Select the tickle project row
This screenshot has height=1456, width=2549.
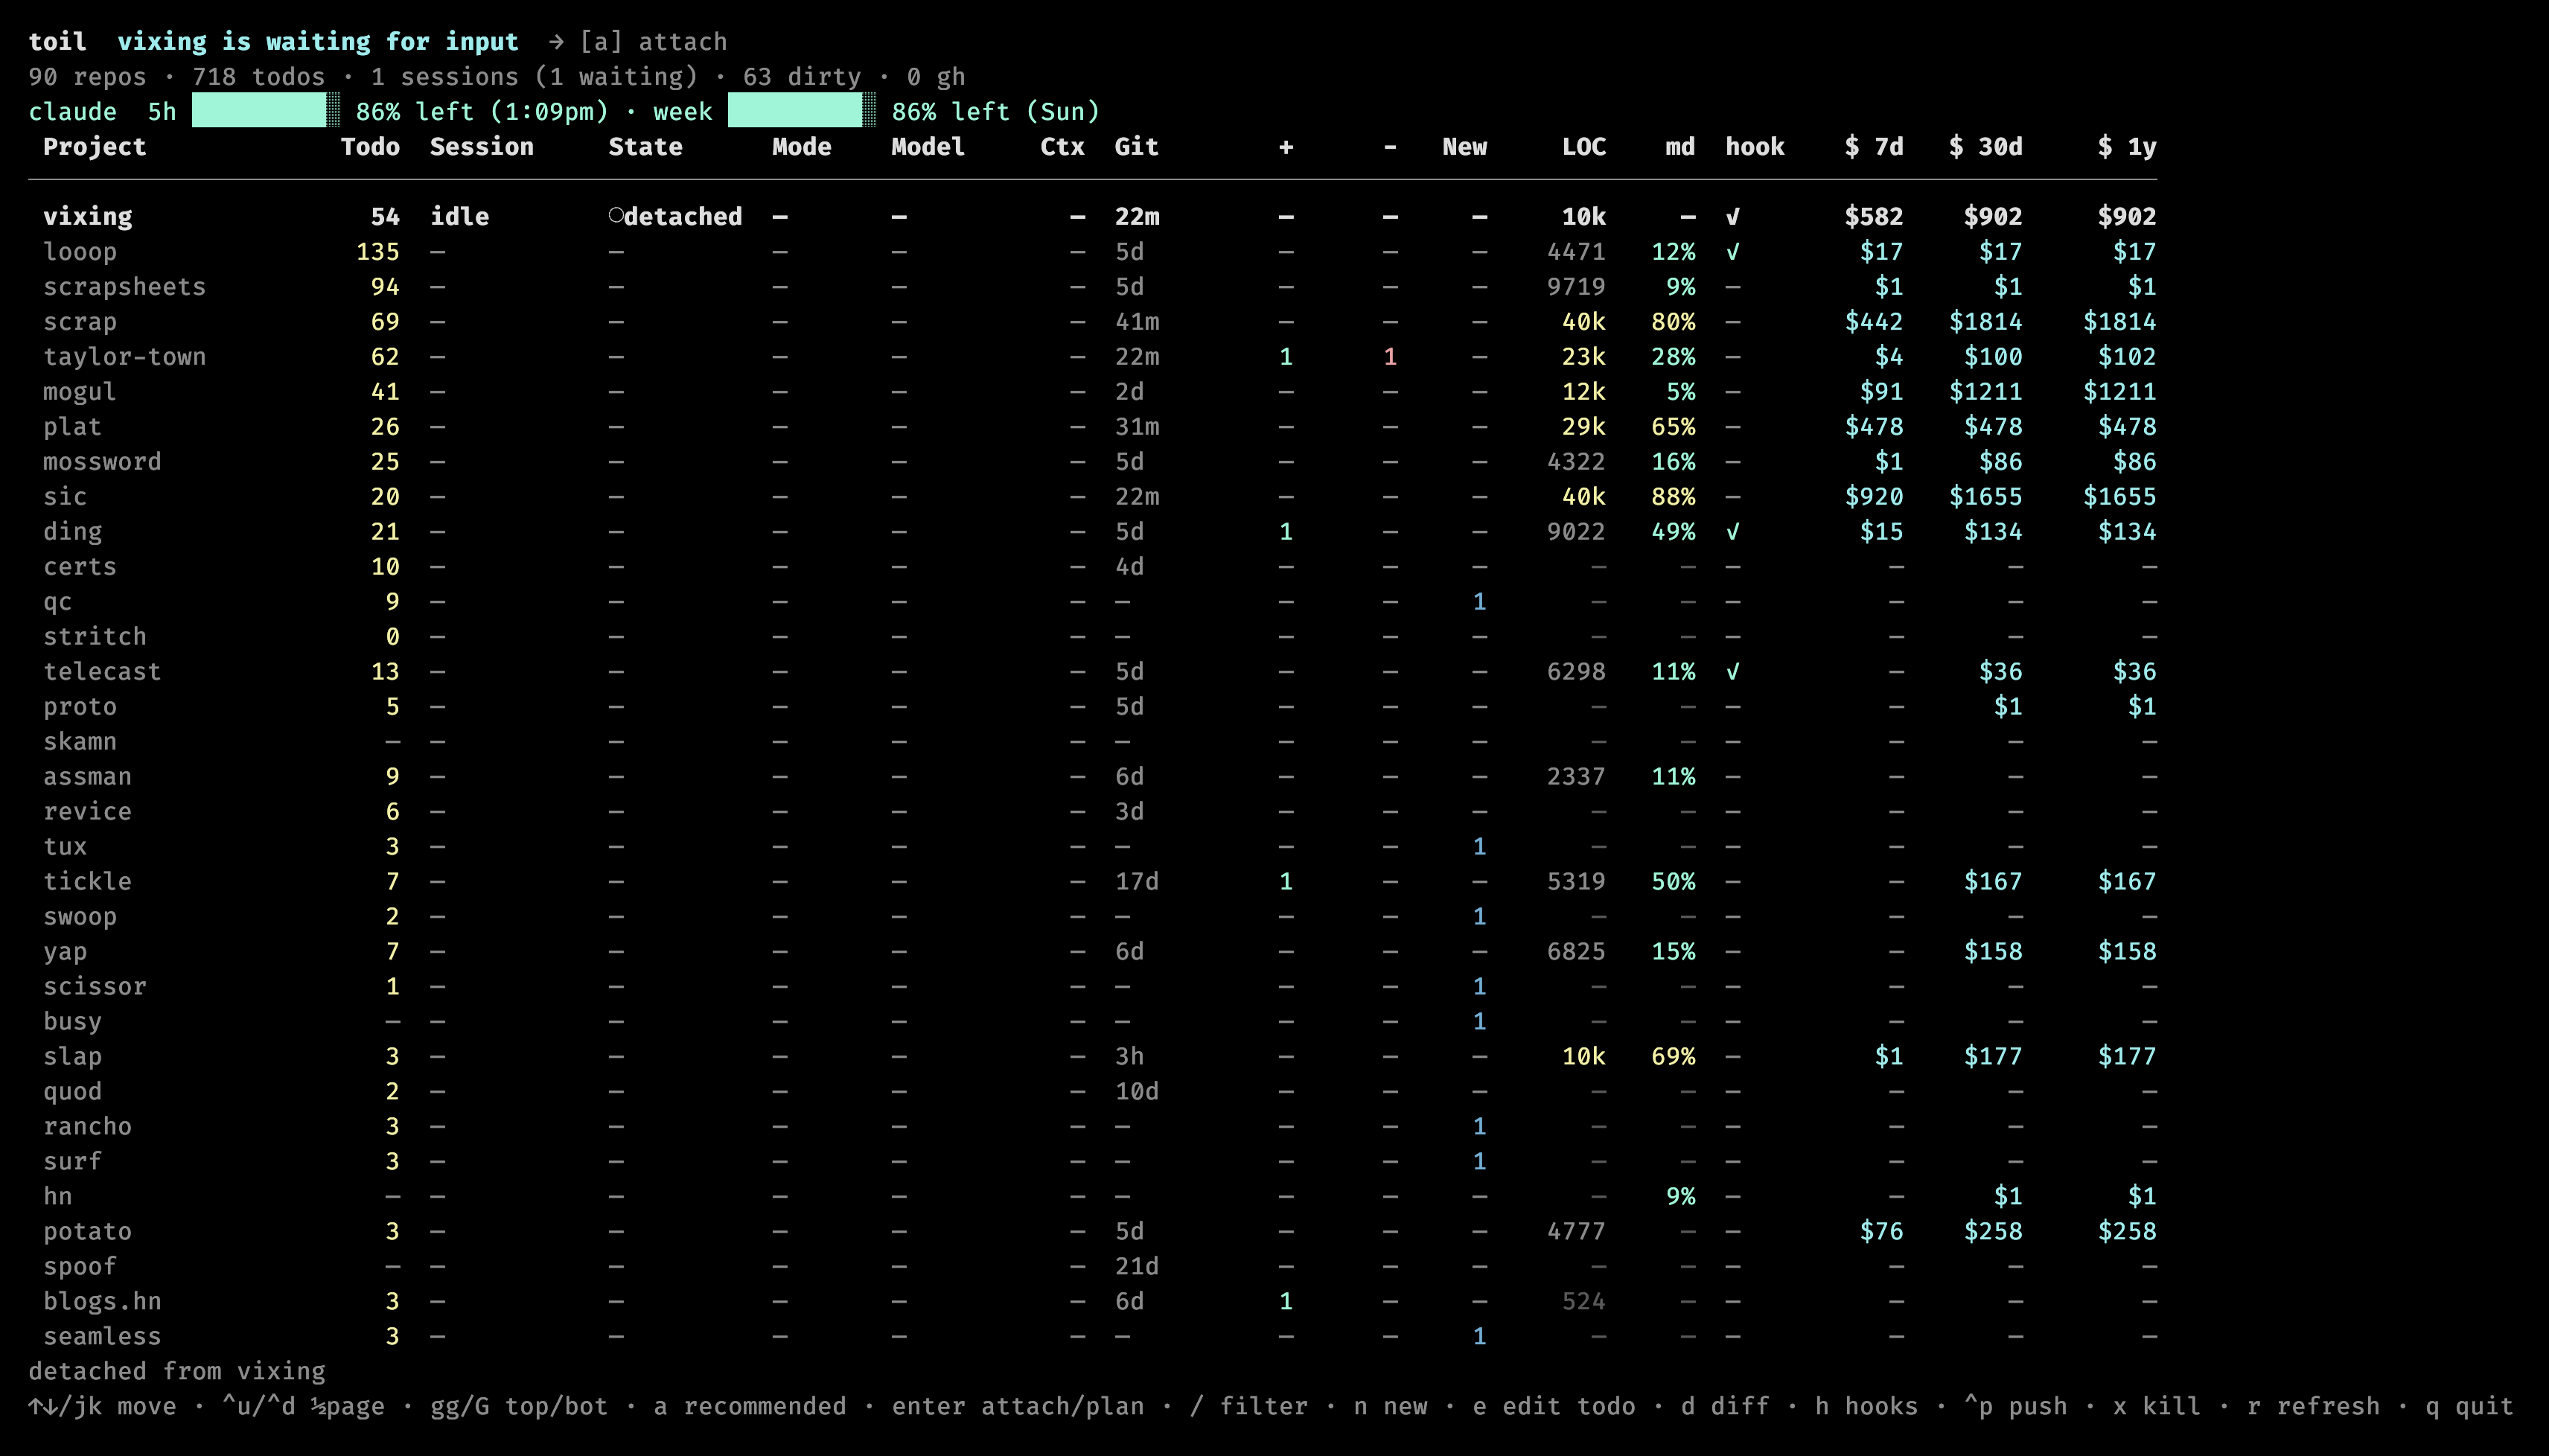coord(1093,882)
